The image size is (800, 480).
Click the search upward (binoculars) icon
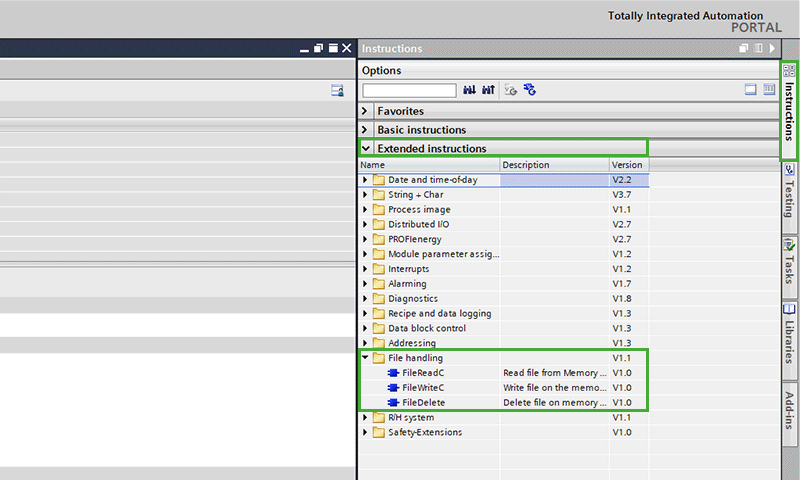point(488,90)
